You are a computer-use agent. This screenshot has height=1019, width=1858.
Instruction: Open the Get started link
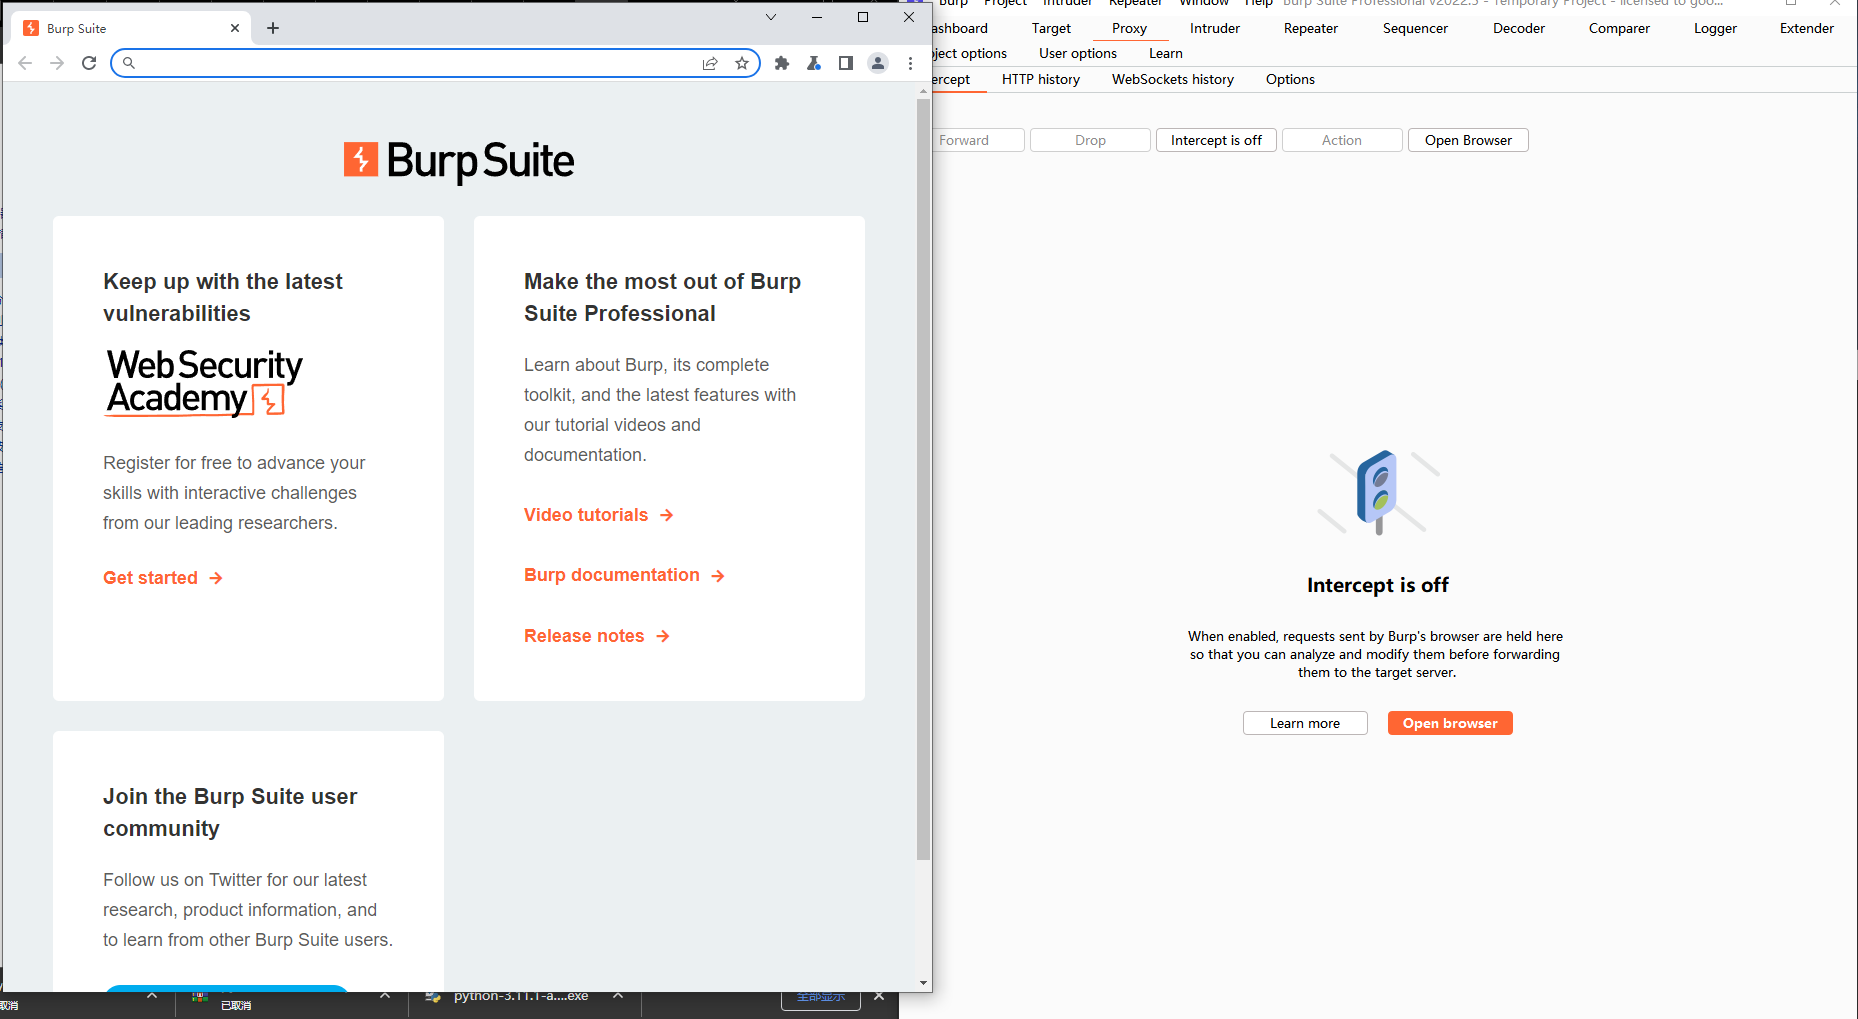[163, 578]
